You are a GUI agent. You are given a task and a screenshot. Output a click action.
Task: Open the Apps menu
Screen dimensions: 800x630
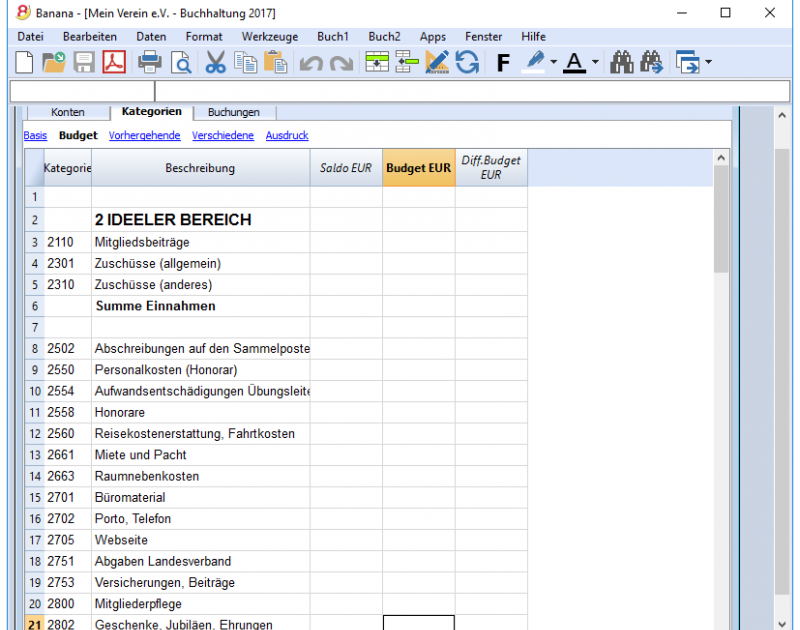coord(433,37)
